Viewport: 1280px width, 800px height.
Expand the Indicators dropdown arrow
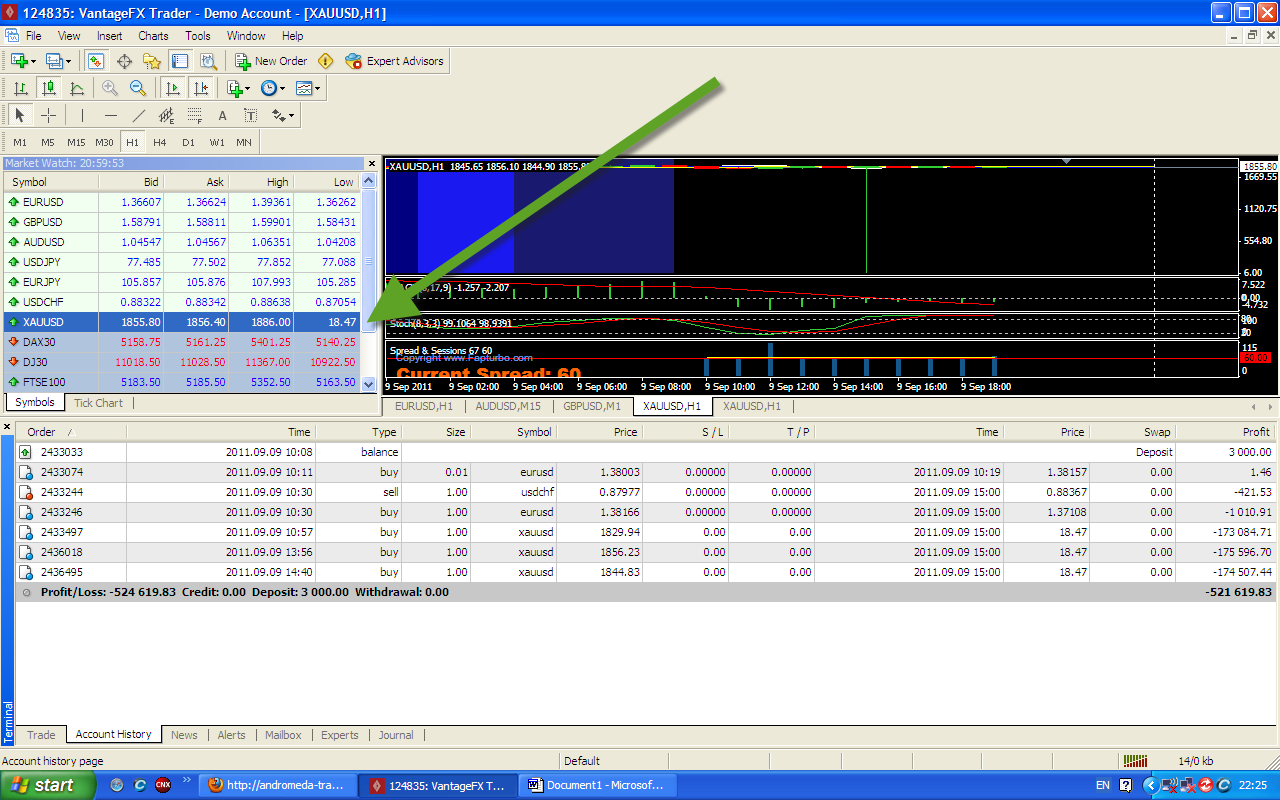249,88
